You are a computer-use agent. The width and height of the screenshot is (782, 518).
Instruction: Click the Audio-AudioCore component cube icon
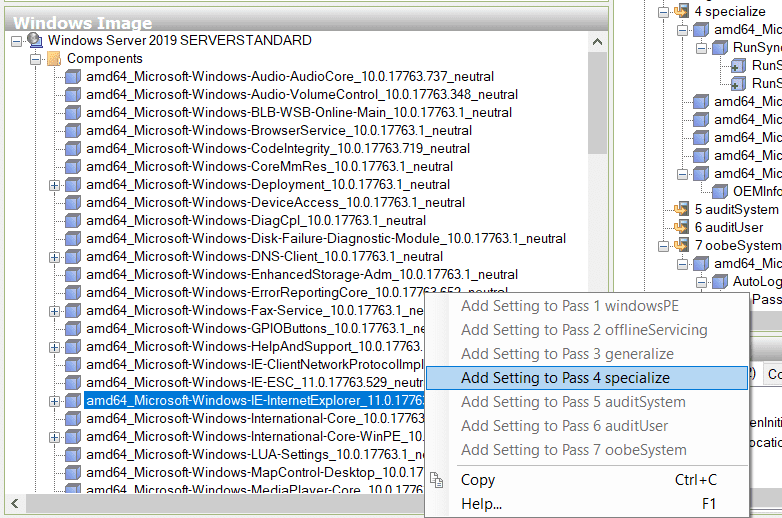73,77
